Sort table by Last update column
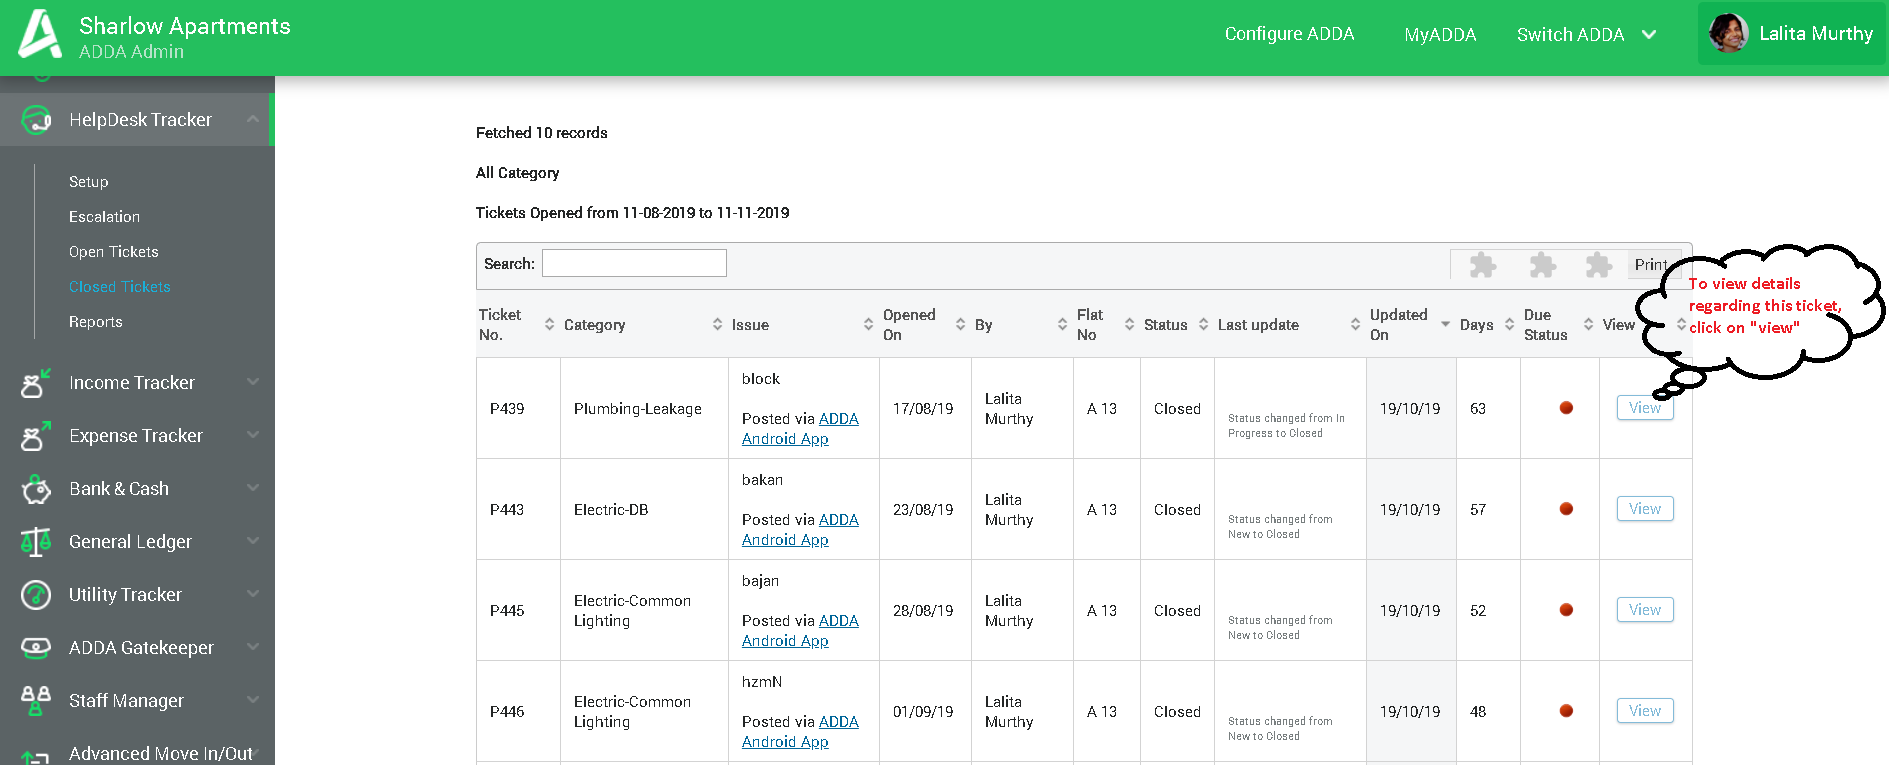 coord(1355,325)
